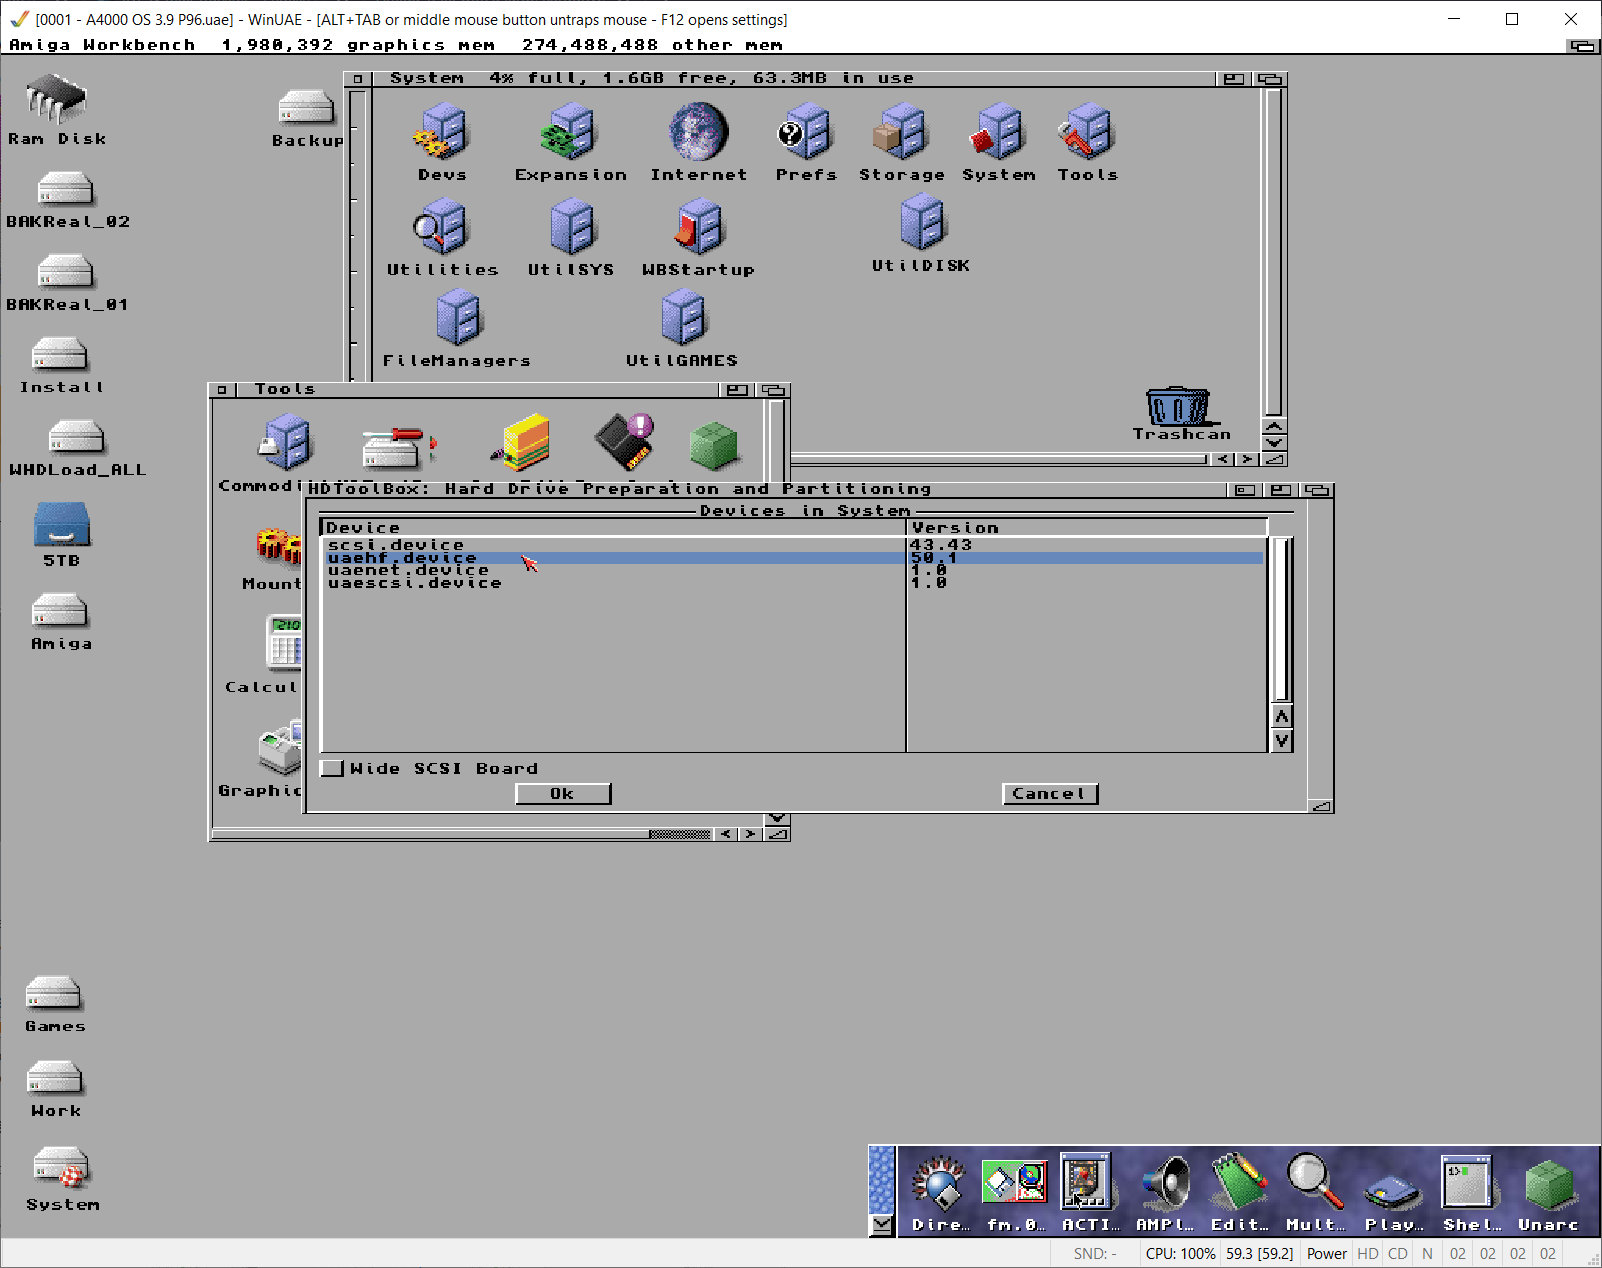
Task: Launch Dire... from the dock bar
Action: [940, 1194]
